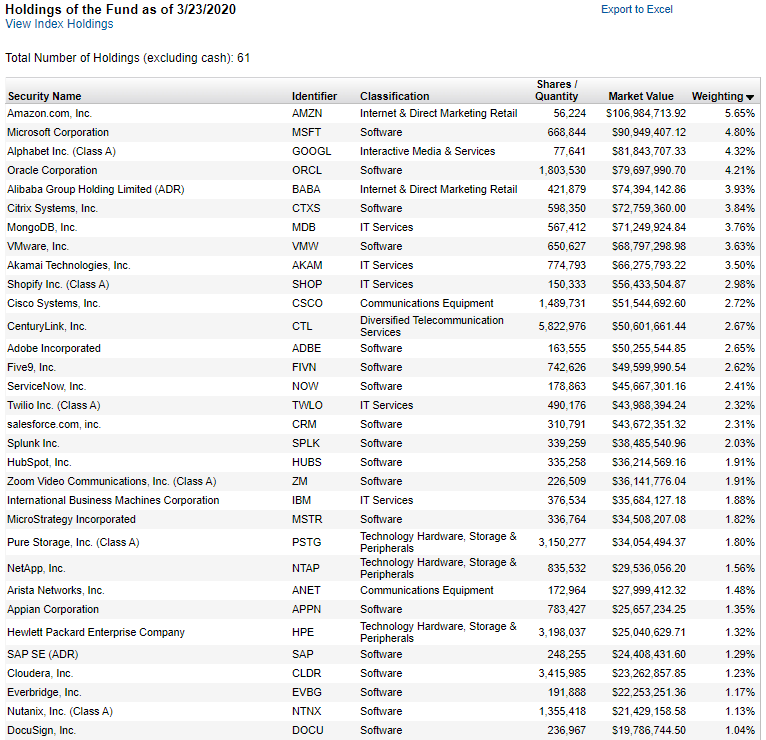Image resolution: width=766 pixels, height=740 pixels.
Task: Click DocuSign weighting value 1.04%
Action: (x=740, y=731)
